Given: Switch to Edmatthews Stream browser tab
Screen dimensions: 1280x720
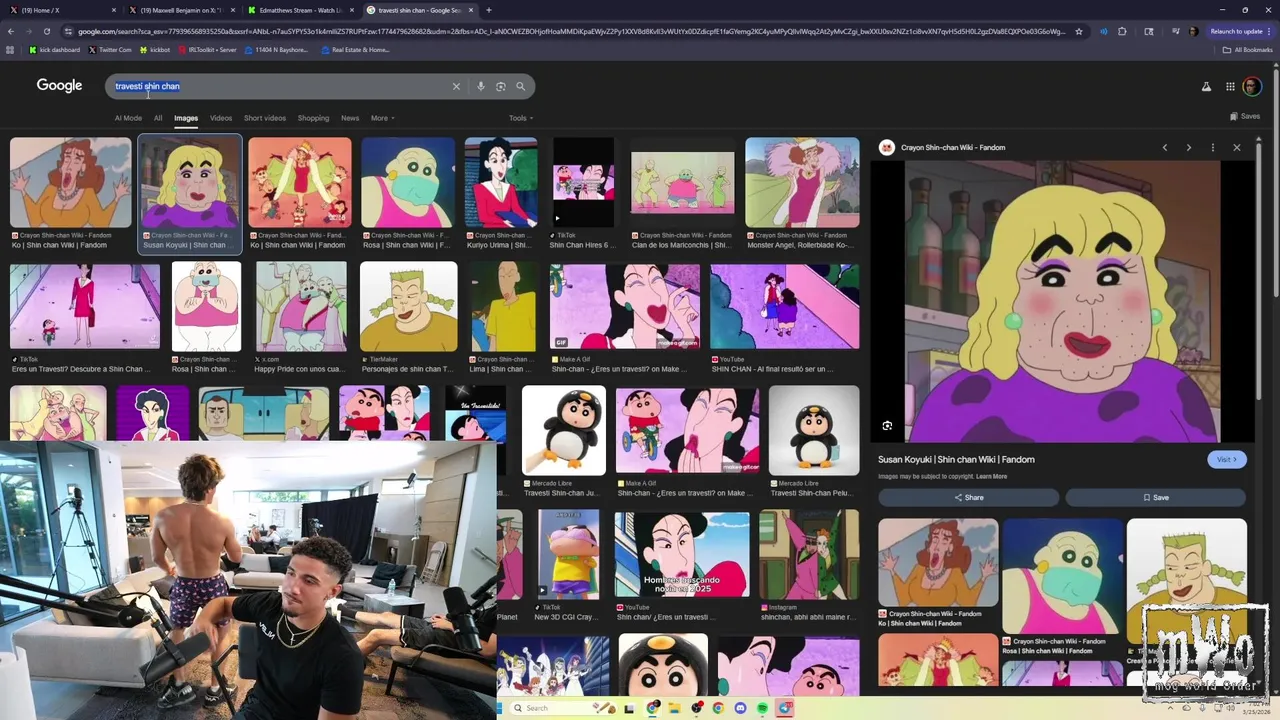Looking at the screenshot, I should point(299,10).
